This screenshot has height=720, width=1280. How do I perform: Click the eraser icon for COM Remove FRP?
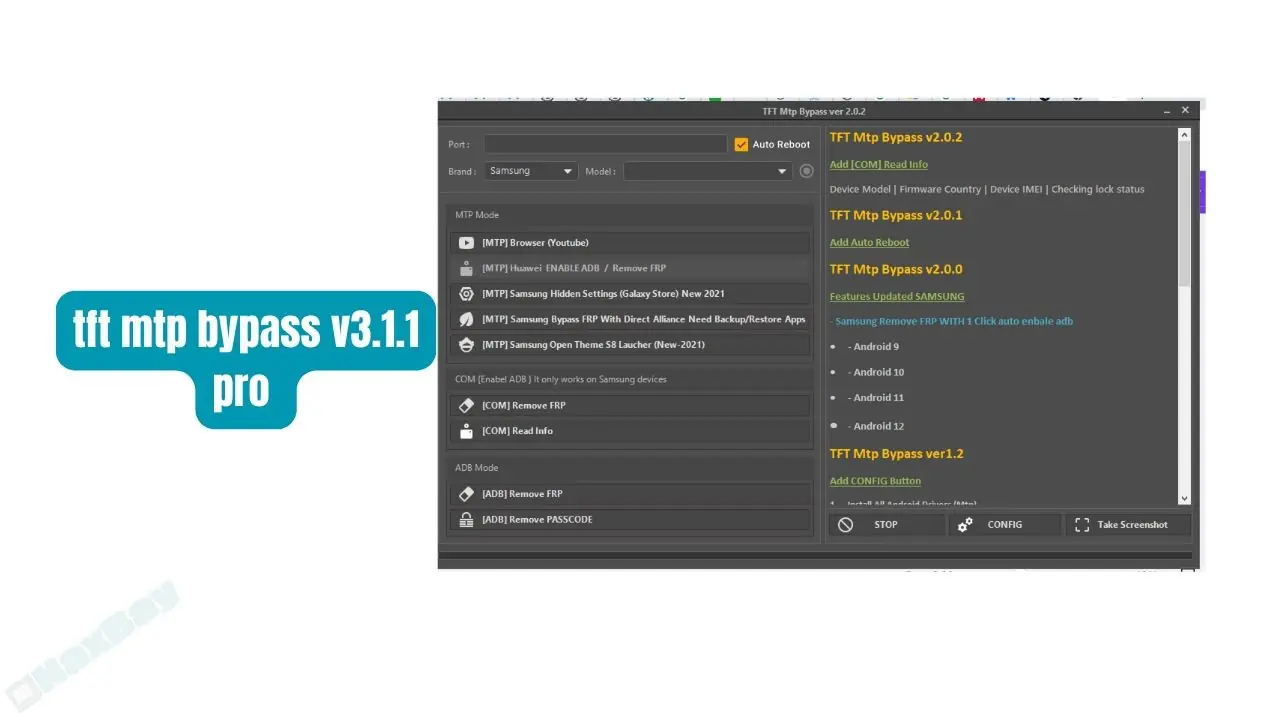pyautogui.click(x=466, y=406)
